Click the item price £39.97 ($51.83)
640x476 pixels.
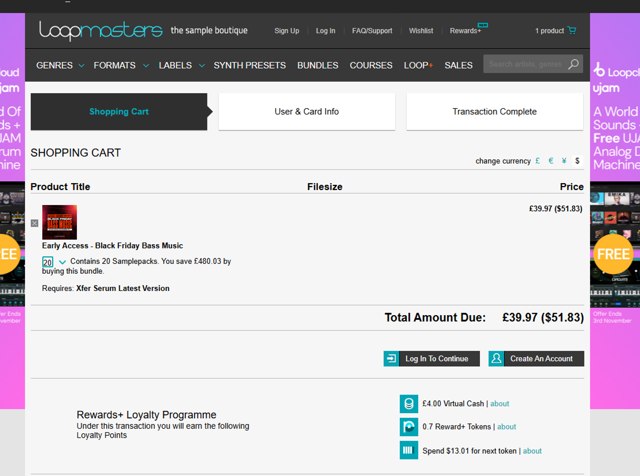[556, 209]
